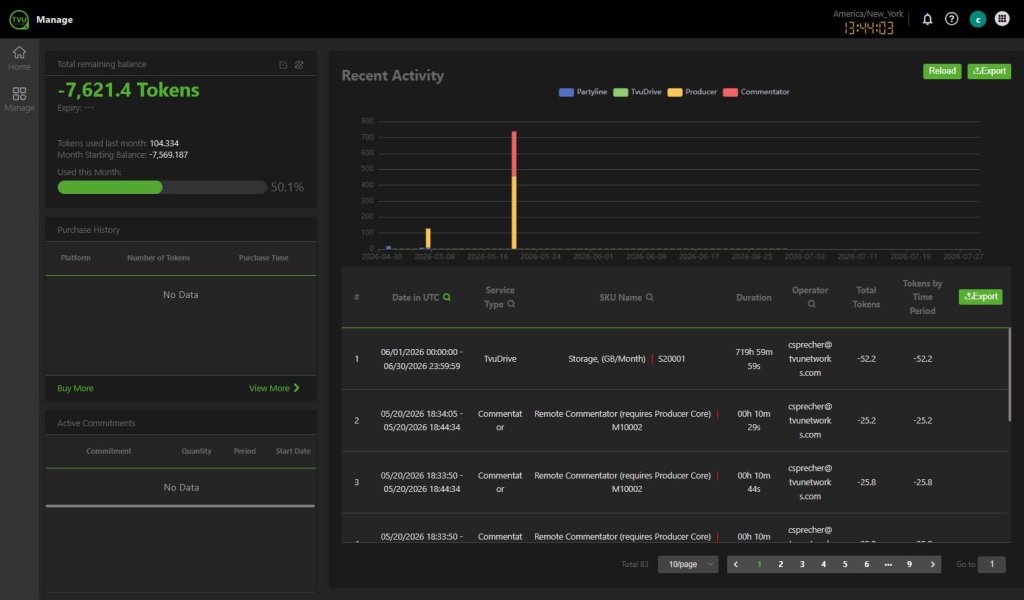Viewport: 1024px width, 600px height.
Task: Click the '719h 59m 59s' duration cell
Action: coord(754,359)
